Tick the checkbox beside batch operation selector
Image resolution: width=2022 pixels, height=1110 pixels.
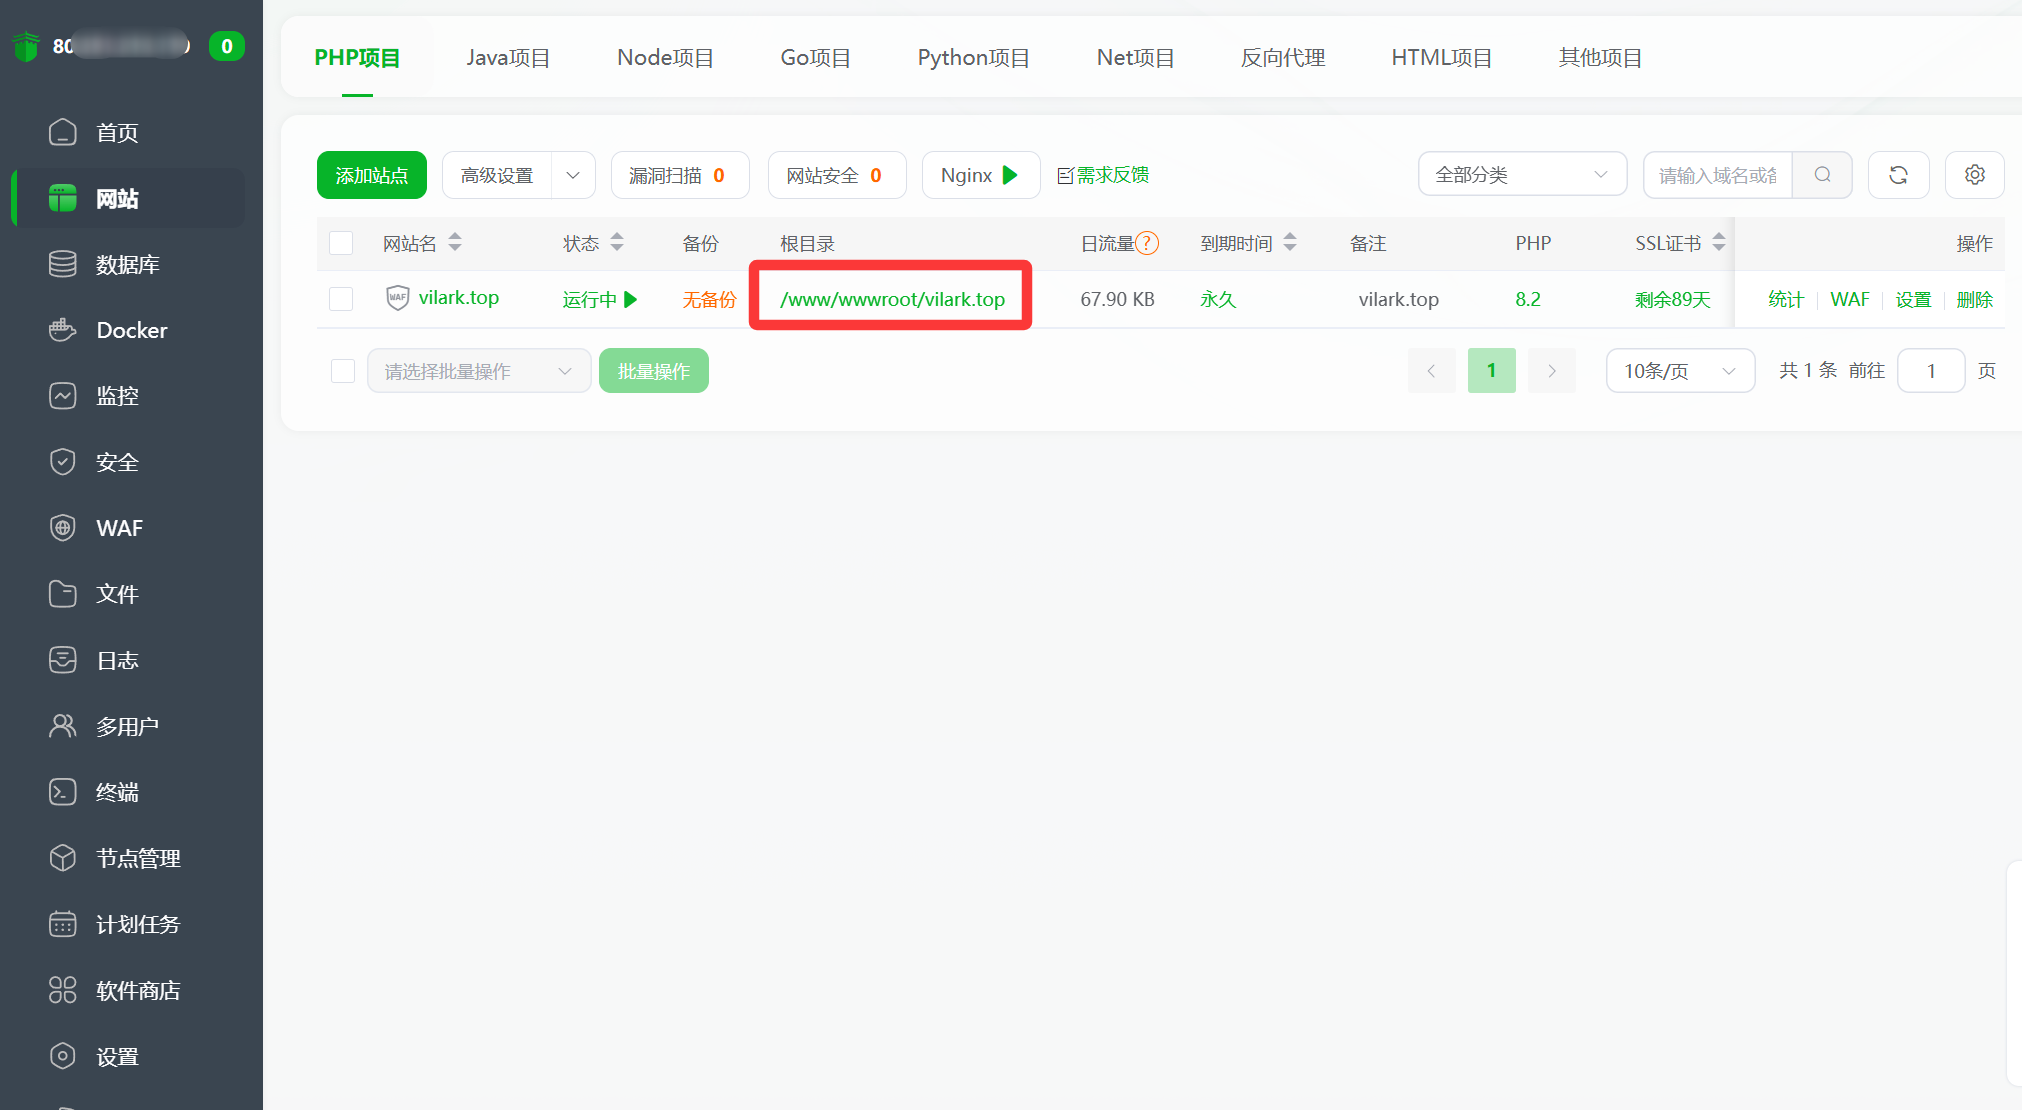coord(343,371)
